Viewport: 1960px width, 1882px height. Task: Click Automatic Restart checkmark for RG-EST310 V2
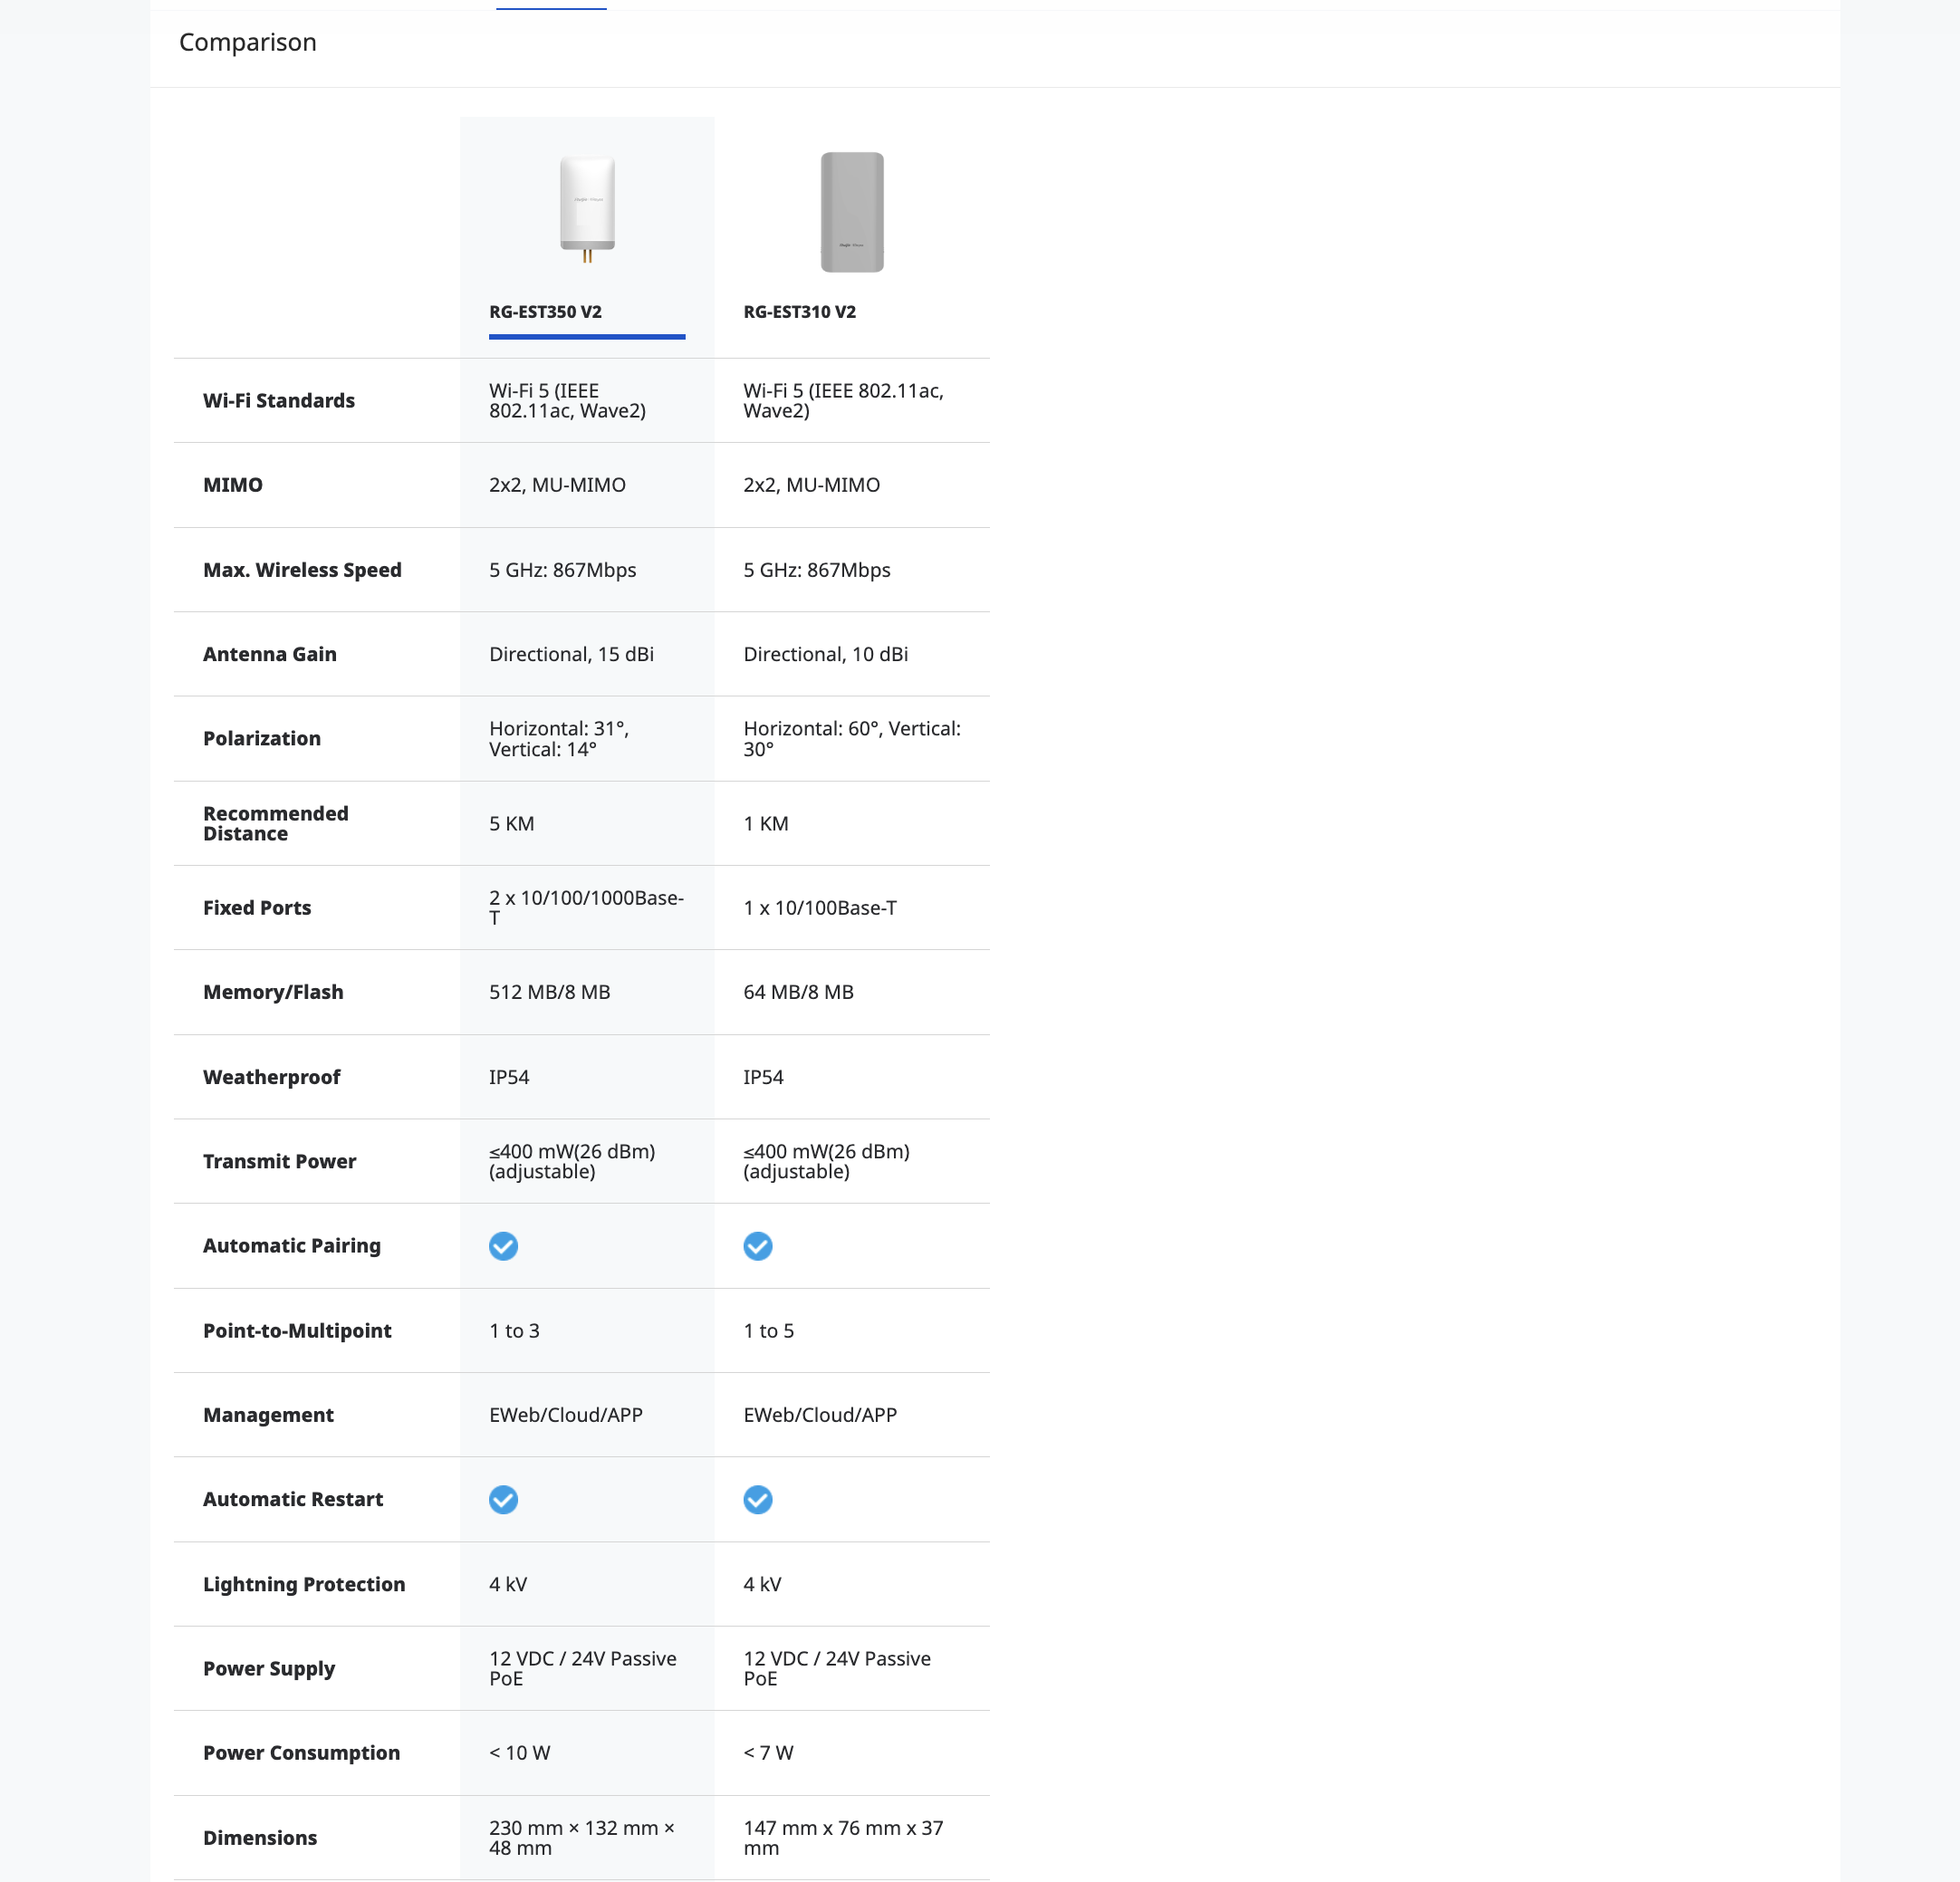(x=758, y=1499)
